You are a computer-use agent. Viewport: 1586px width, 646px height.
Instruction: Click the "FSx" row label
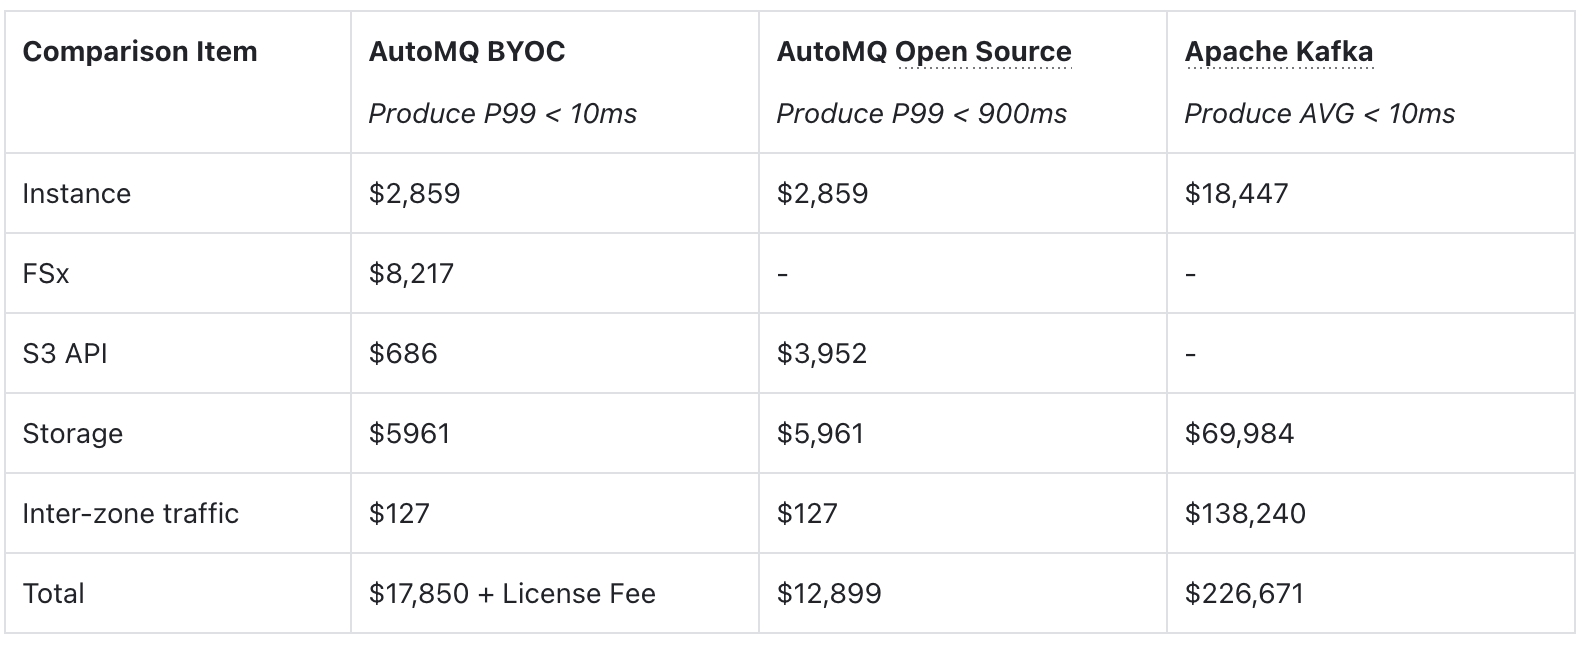[46, 274]
